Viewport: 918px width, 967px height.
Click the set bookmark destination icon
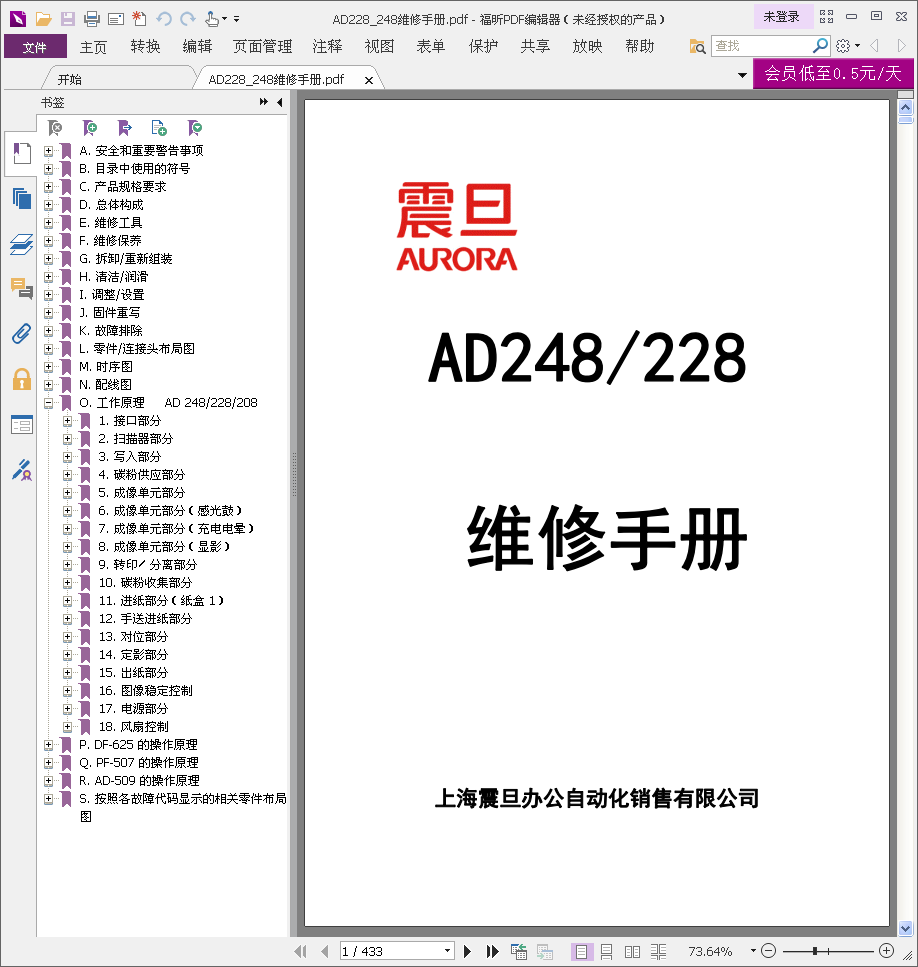125,128
